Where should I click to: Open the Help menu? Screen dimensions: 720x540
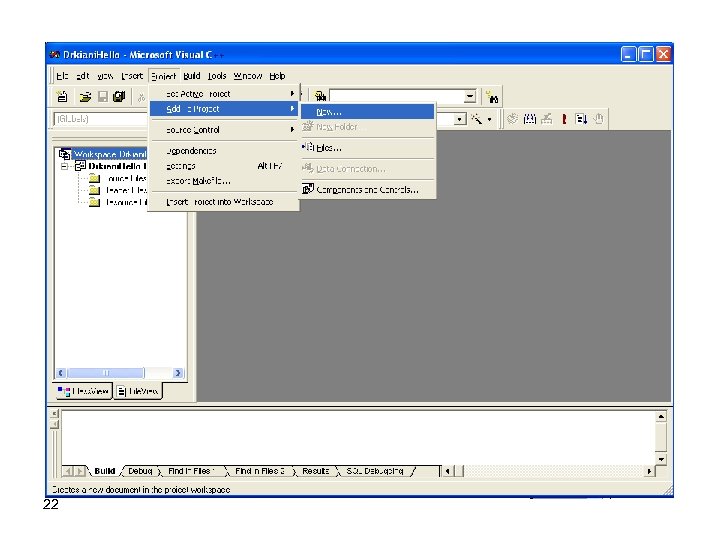point(277,76)
